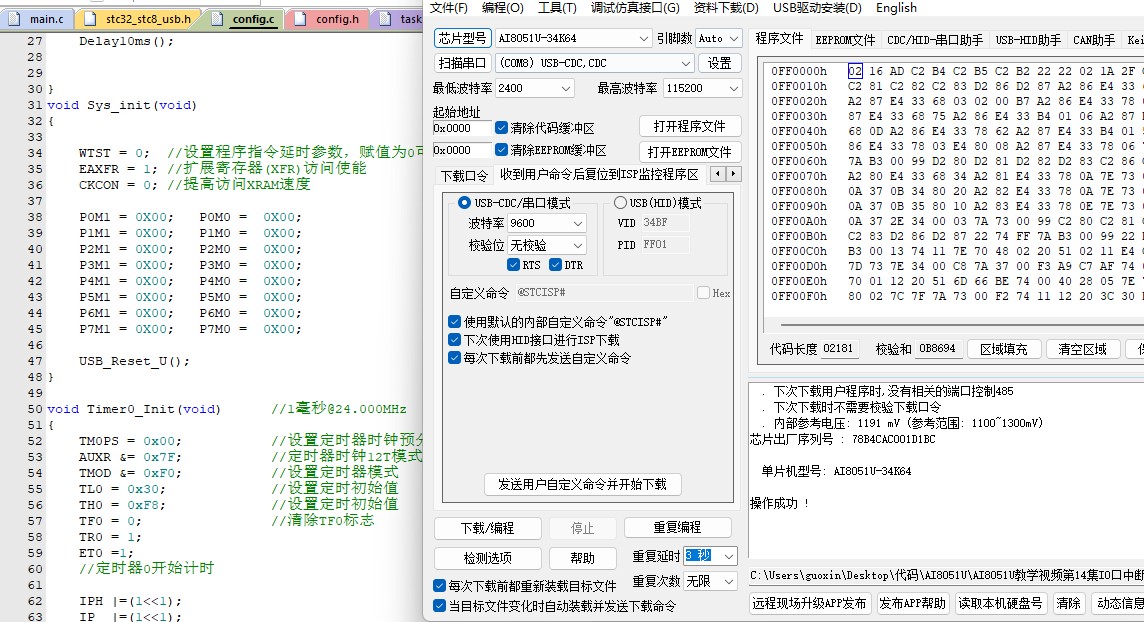Click 远程现场升级APP发布 button

pyautogui.click(x=809, y=603)
